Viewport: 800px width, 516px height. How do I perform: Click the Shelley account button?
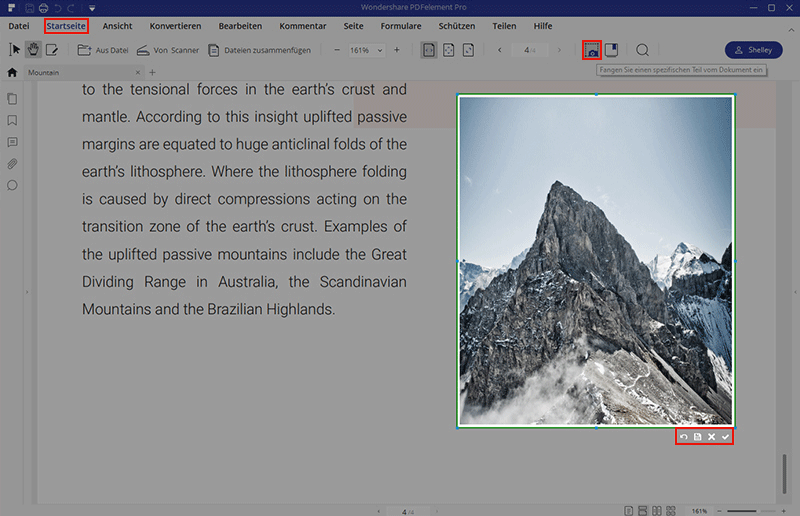pyautogui.click(x=753, y=50)
